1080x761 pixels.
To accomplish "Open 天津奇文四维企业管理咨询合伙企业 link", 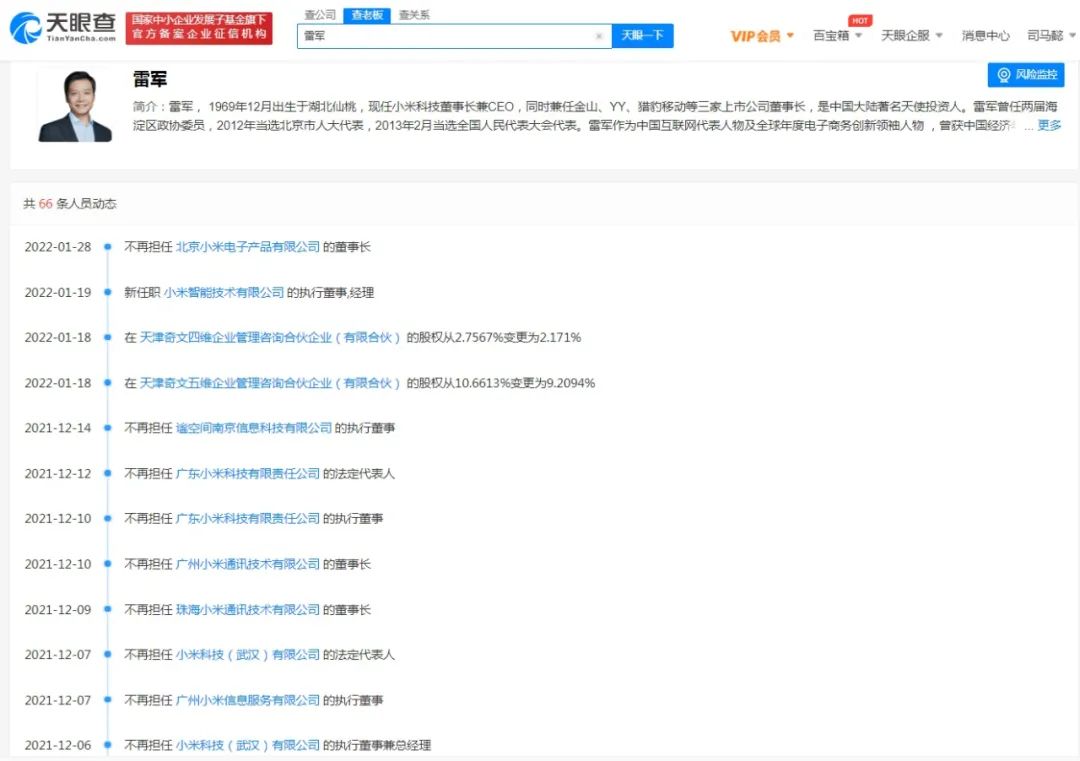I will [x=270, y=337].
